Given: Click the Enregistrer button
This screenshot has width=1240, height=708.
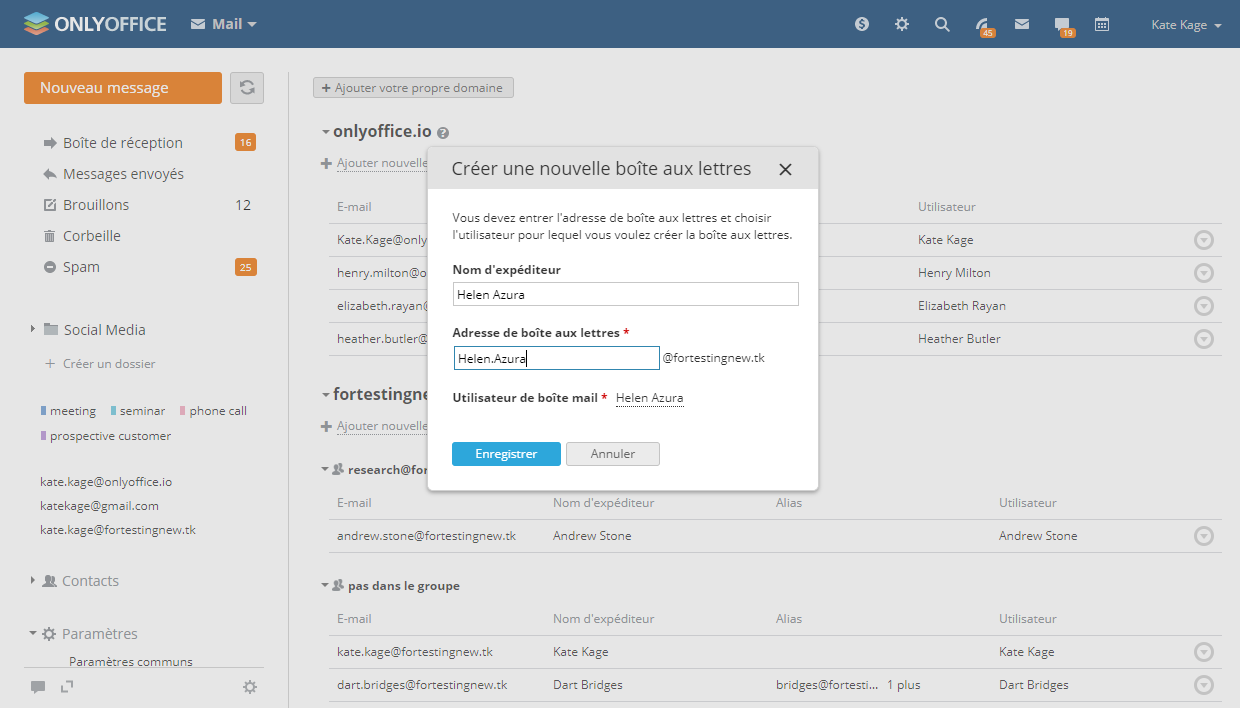Looking at the screenshot, I should coord(506,454).
